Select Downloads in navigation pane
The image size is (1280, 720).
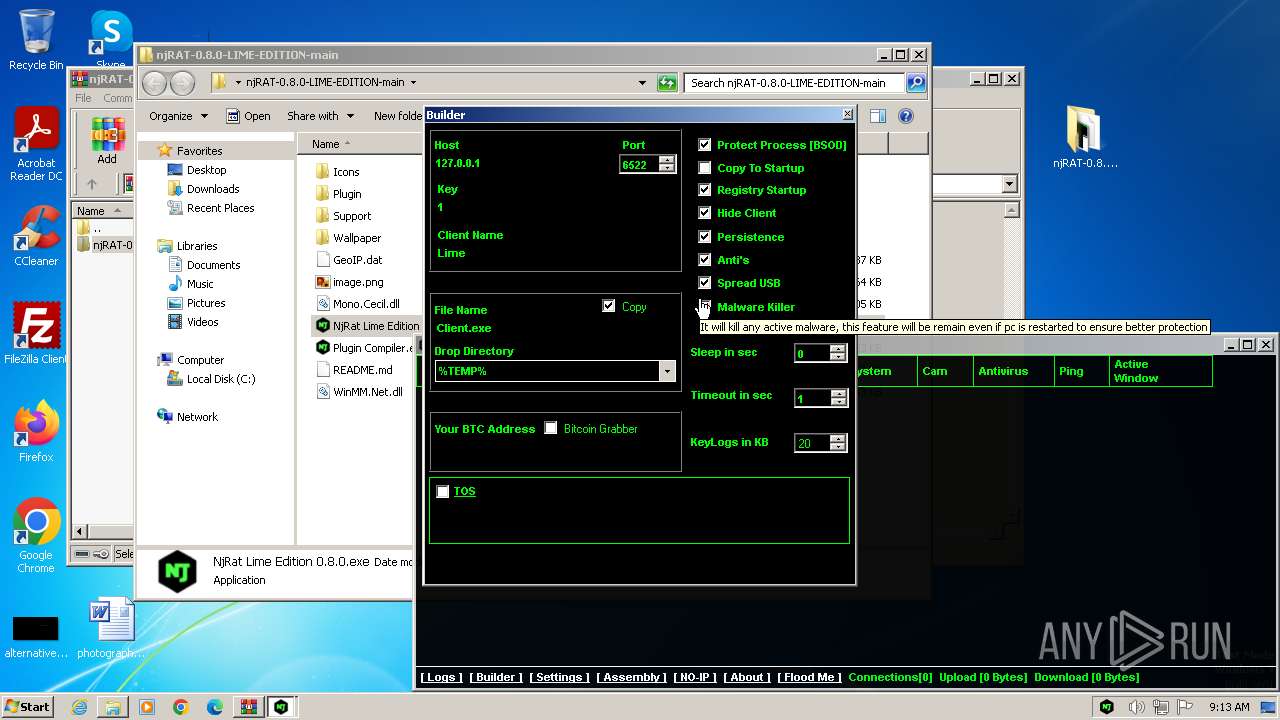(213, 189)
